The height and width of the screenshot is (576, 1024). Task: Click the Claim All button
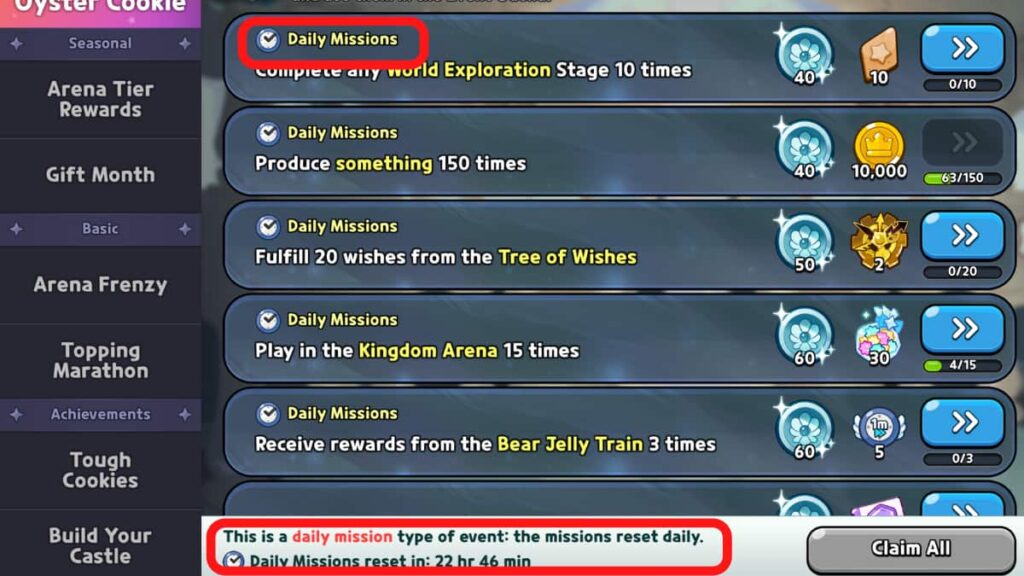point(911,549)
